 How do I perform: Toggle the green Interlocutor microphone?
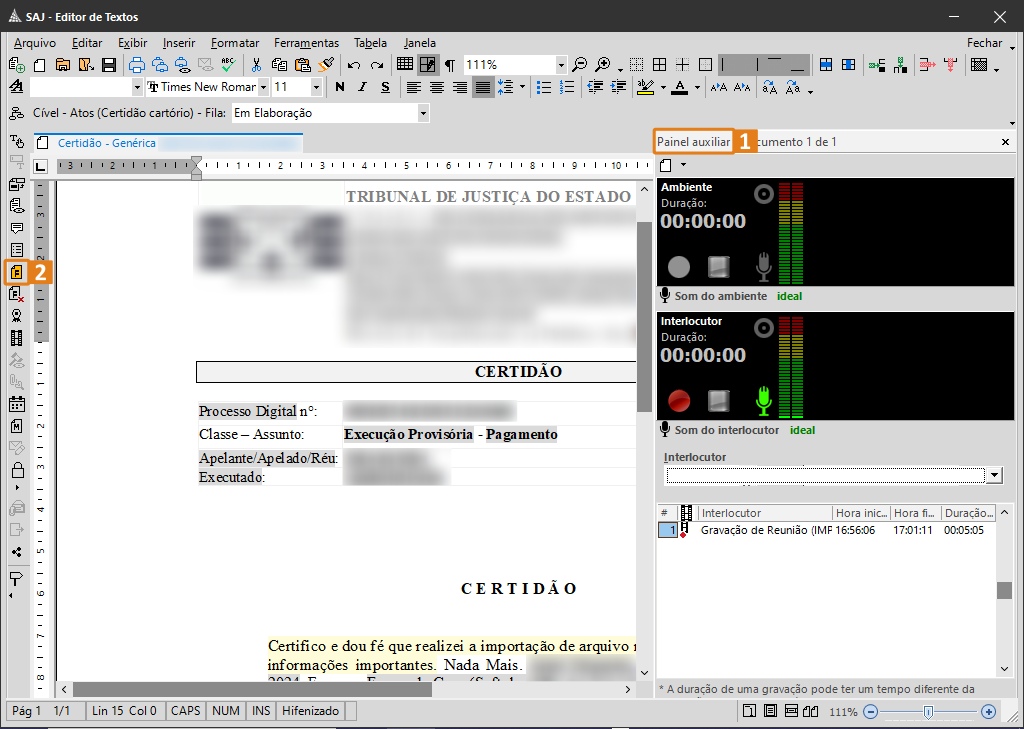[763, 400]
